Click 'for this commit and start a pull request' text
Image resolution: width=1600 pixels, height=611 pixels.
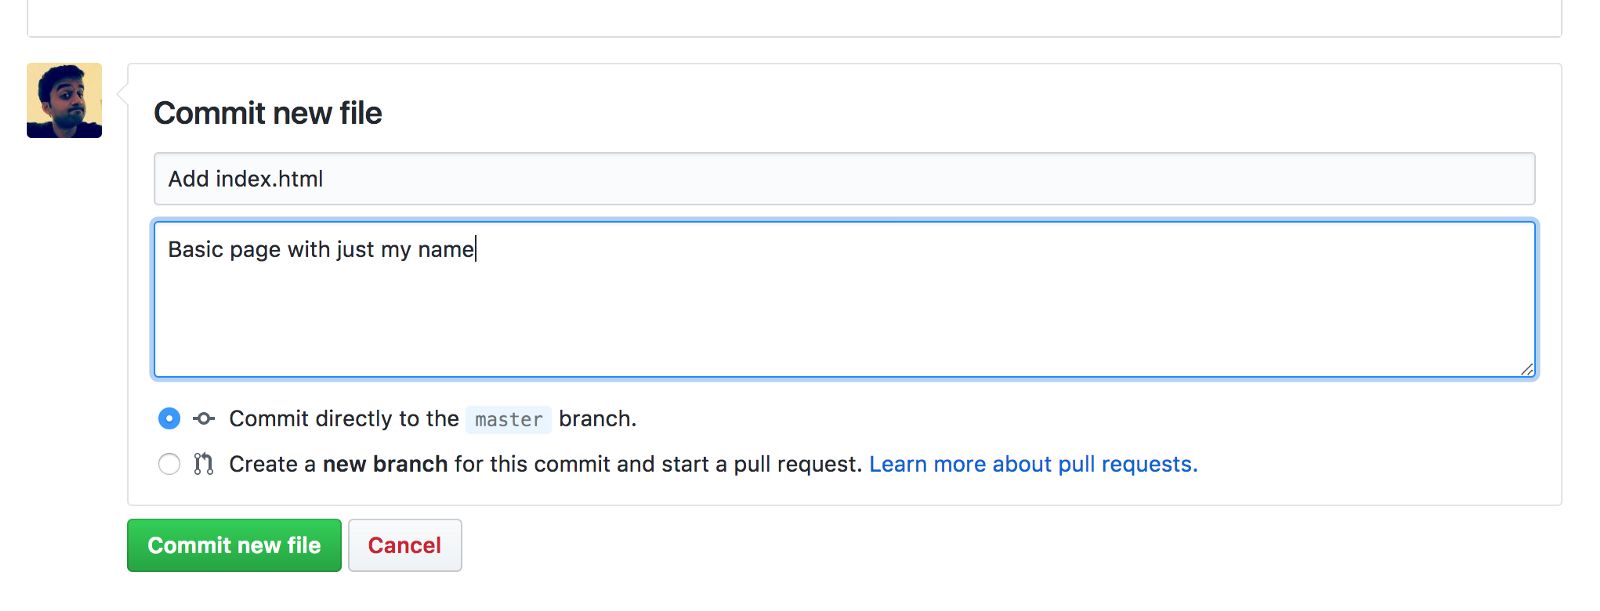[658, 464]
